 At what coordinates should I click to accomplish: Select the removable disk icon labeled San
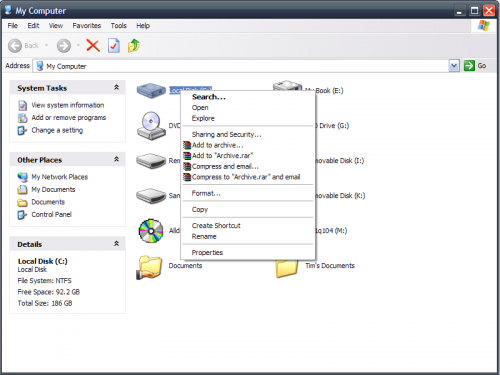151,196
